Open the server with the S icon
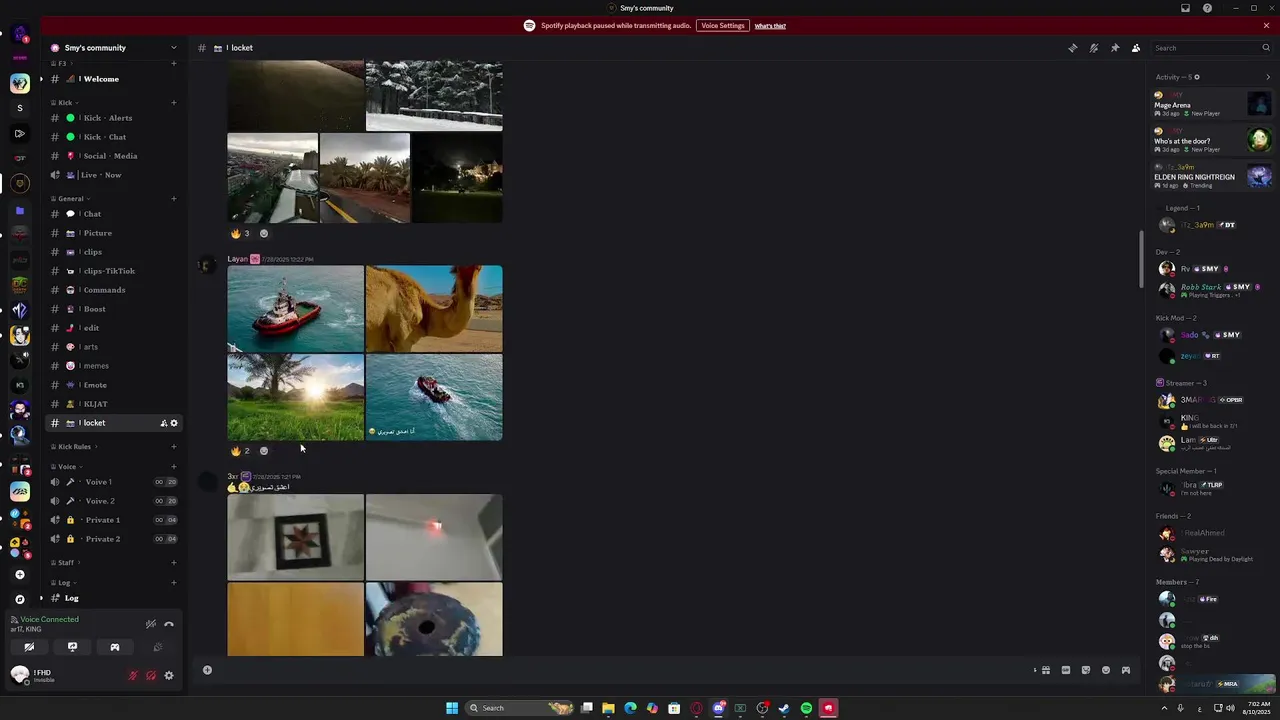1280x720 pixels. (19, 108)
